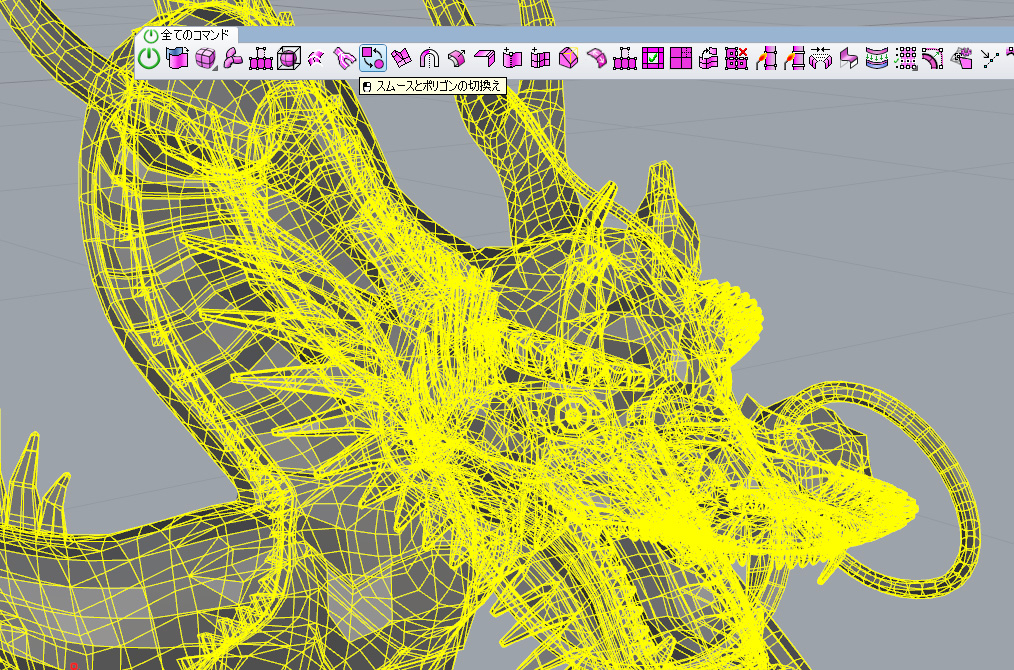1014x670 pixels.
Task: Select the branching pipe tool icon
Action: (x=345, y=58)
